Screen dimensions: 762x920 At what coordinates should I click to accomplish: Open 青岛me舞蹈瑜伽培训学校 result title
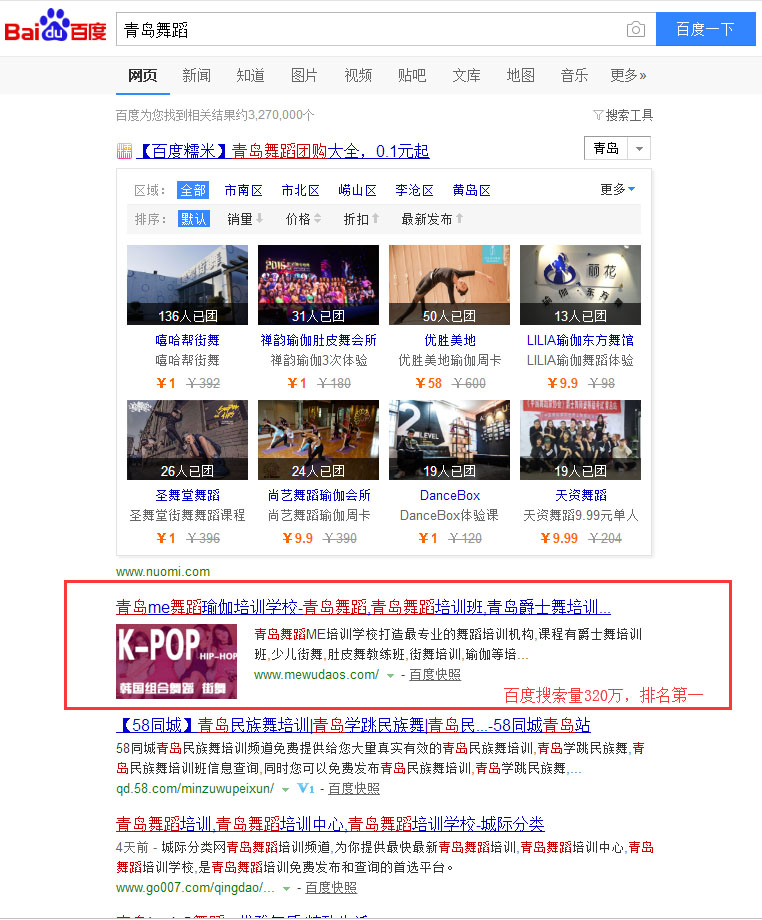pyautogui.click(x=363, y=607)
